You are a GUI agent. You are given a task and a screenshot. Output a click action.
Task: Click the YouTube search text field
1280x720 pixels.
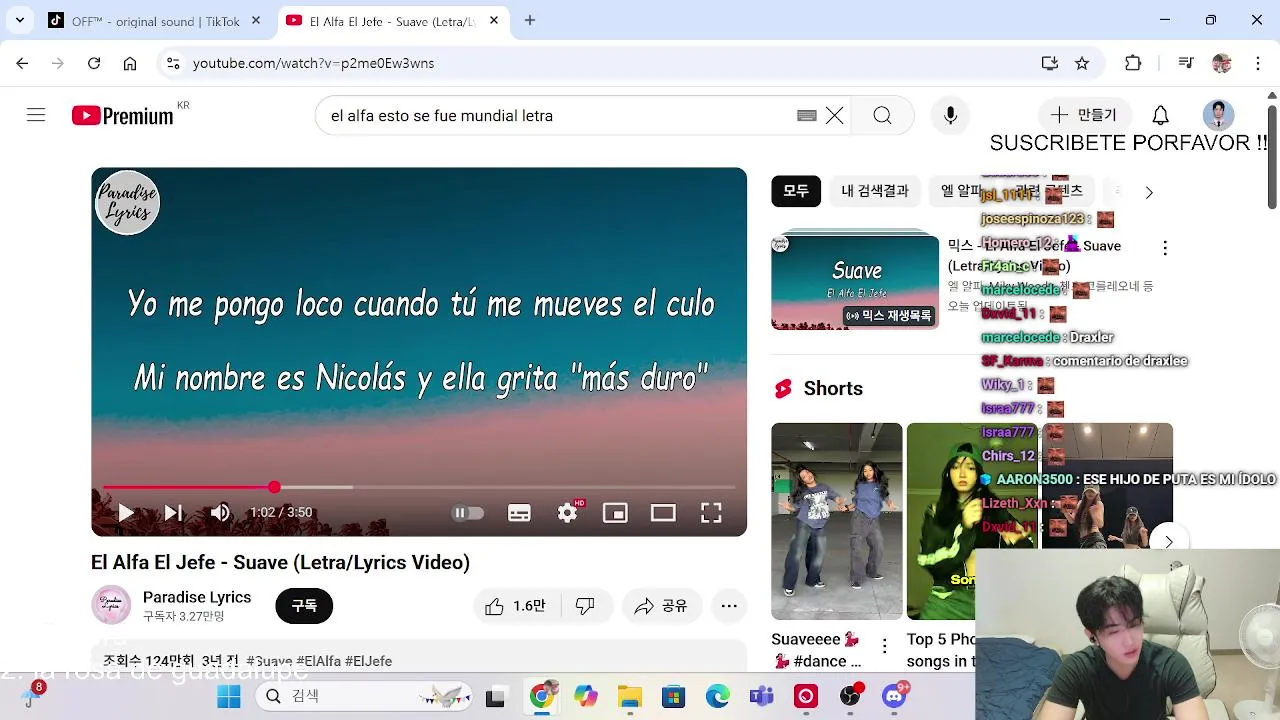pos(560,116)
